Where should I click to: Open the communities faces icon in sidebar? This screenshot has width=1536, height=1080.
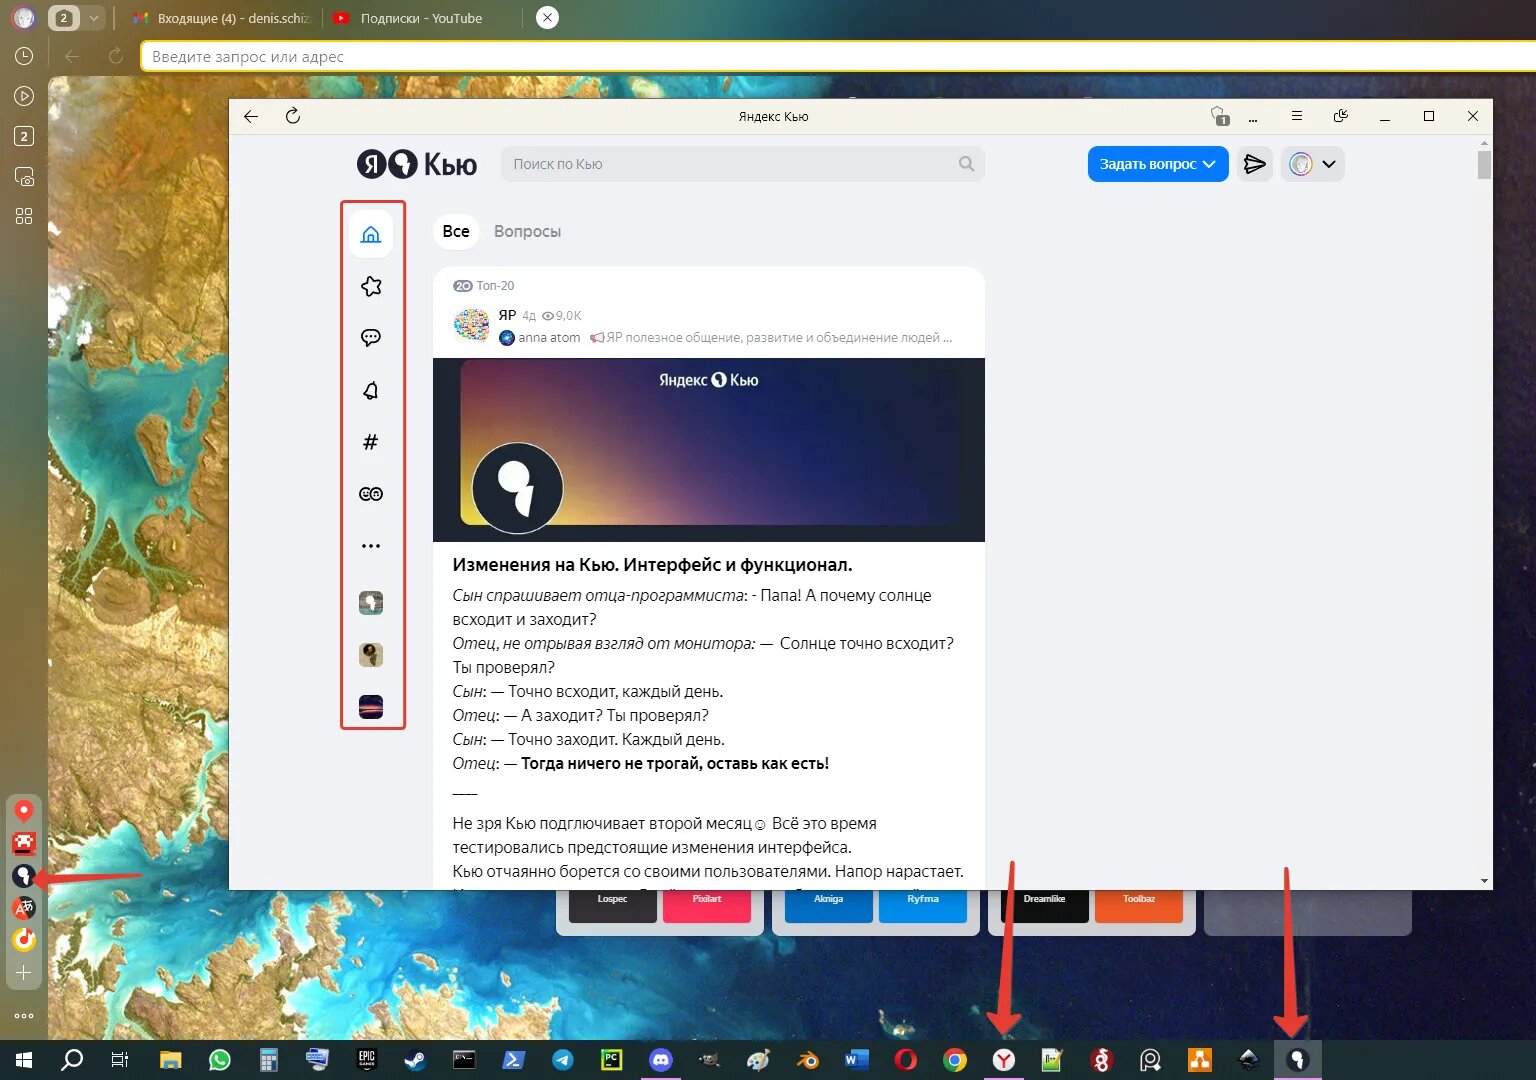371,494
